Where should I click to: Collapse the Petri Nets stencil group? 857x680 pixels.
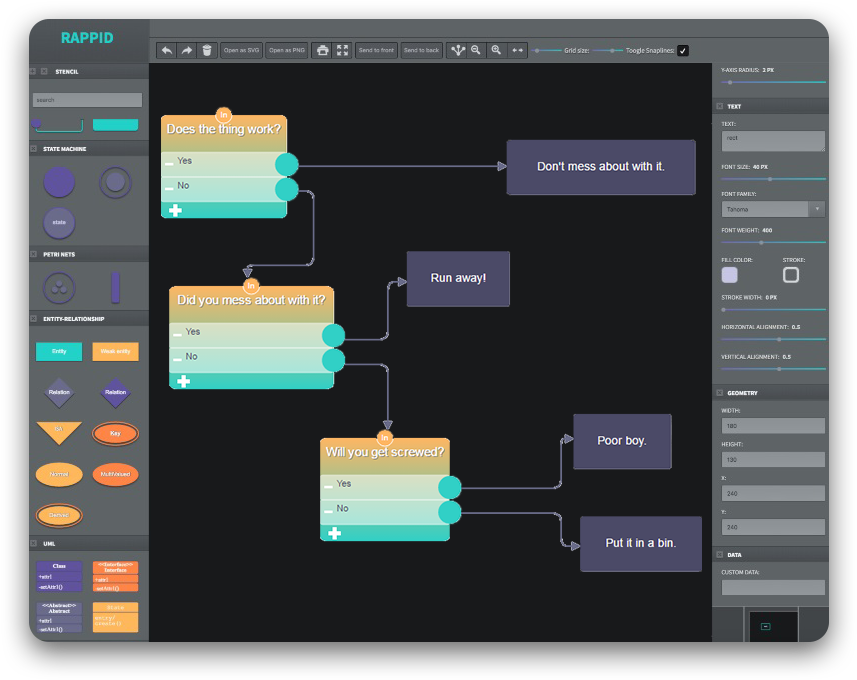point(33,254)
